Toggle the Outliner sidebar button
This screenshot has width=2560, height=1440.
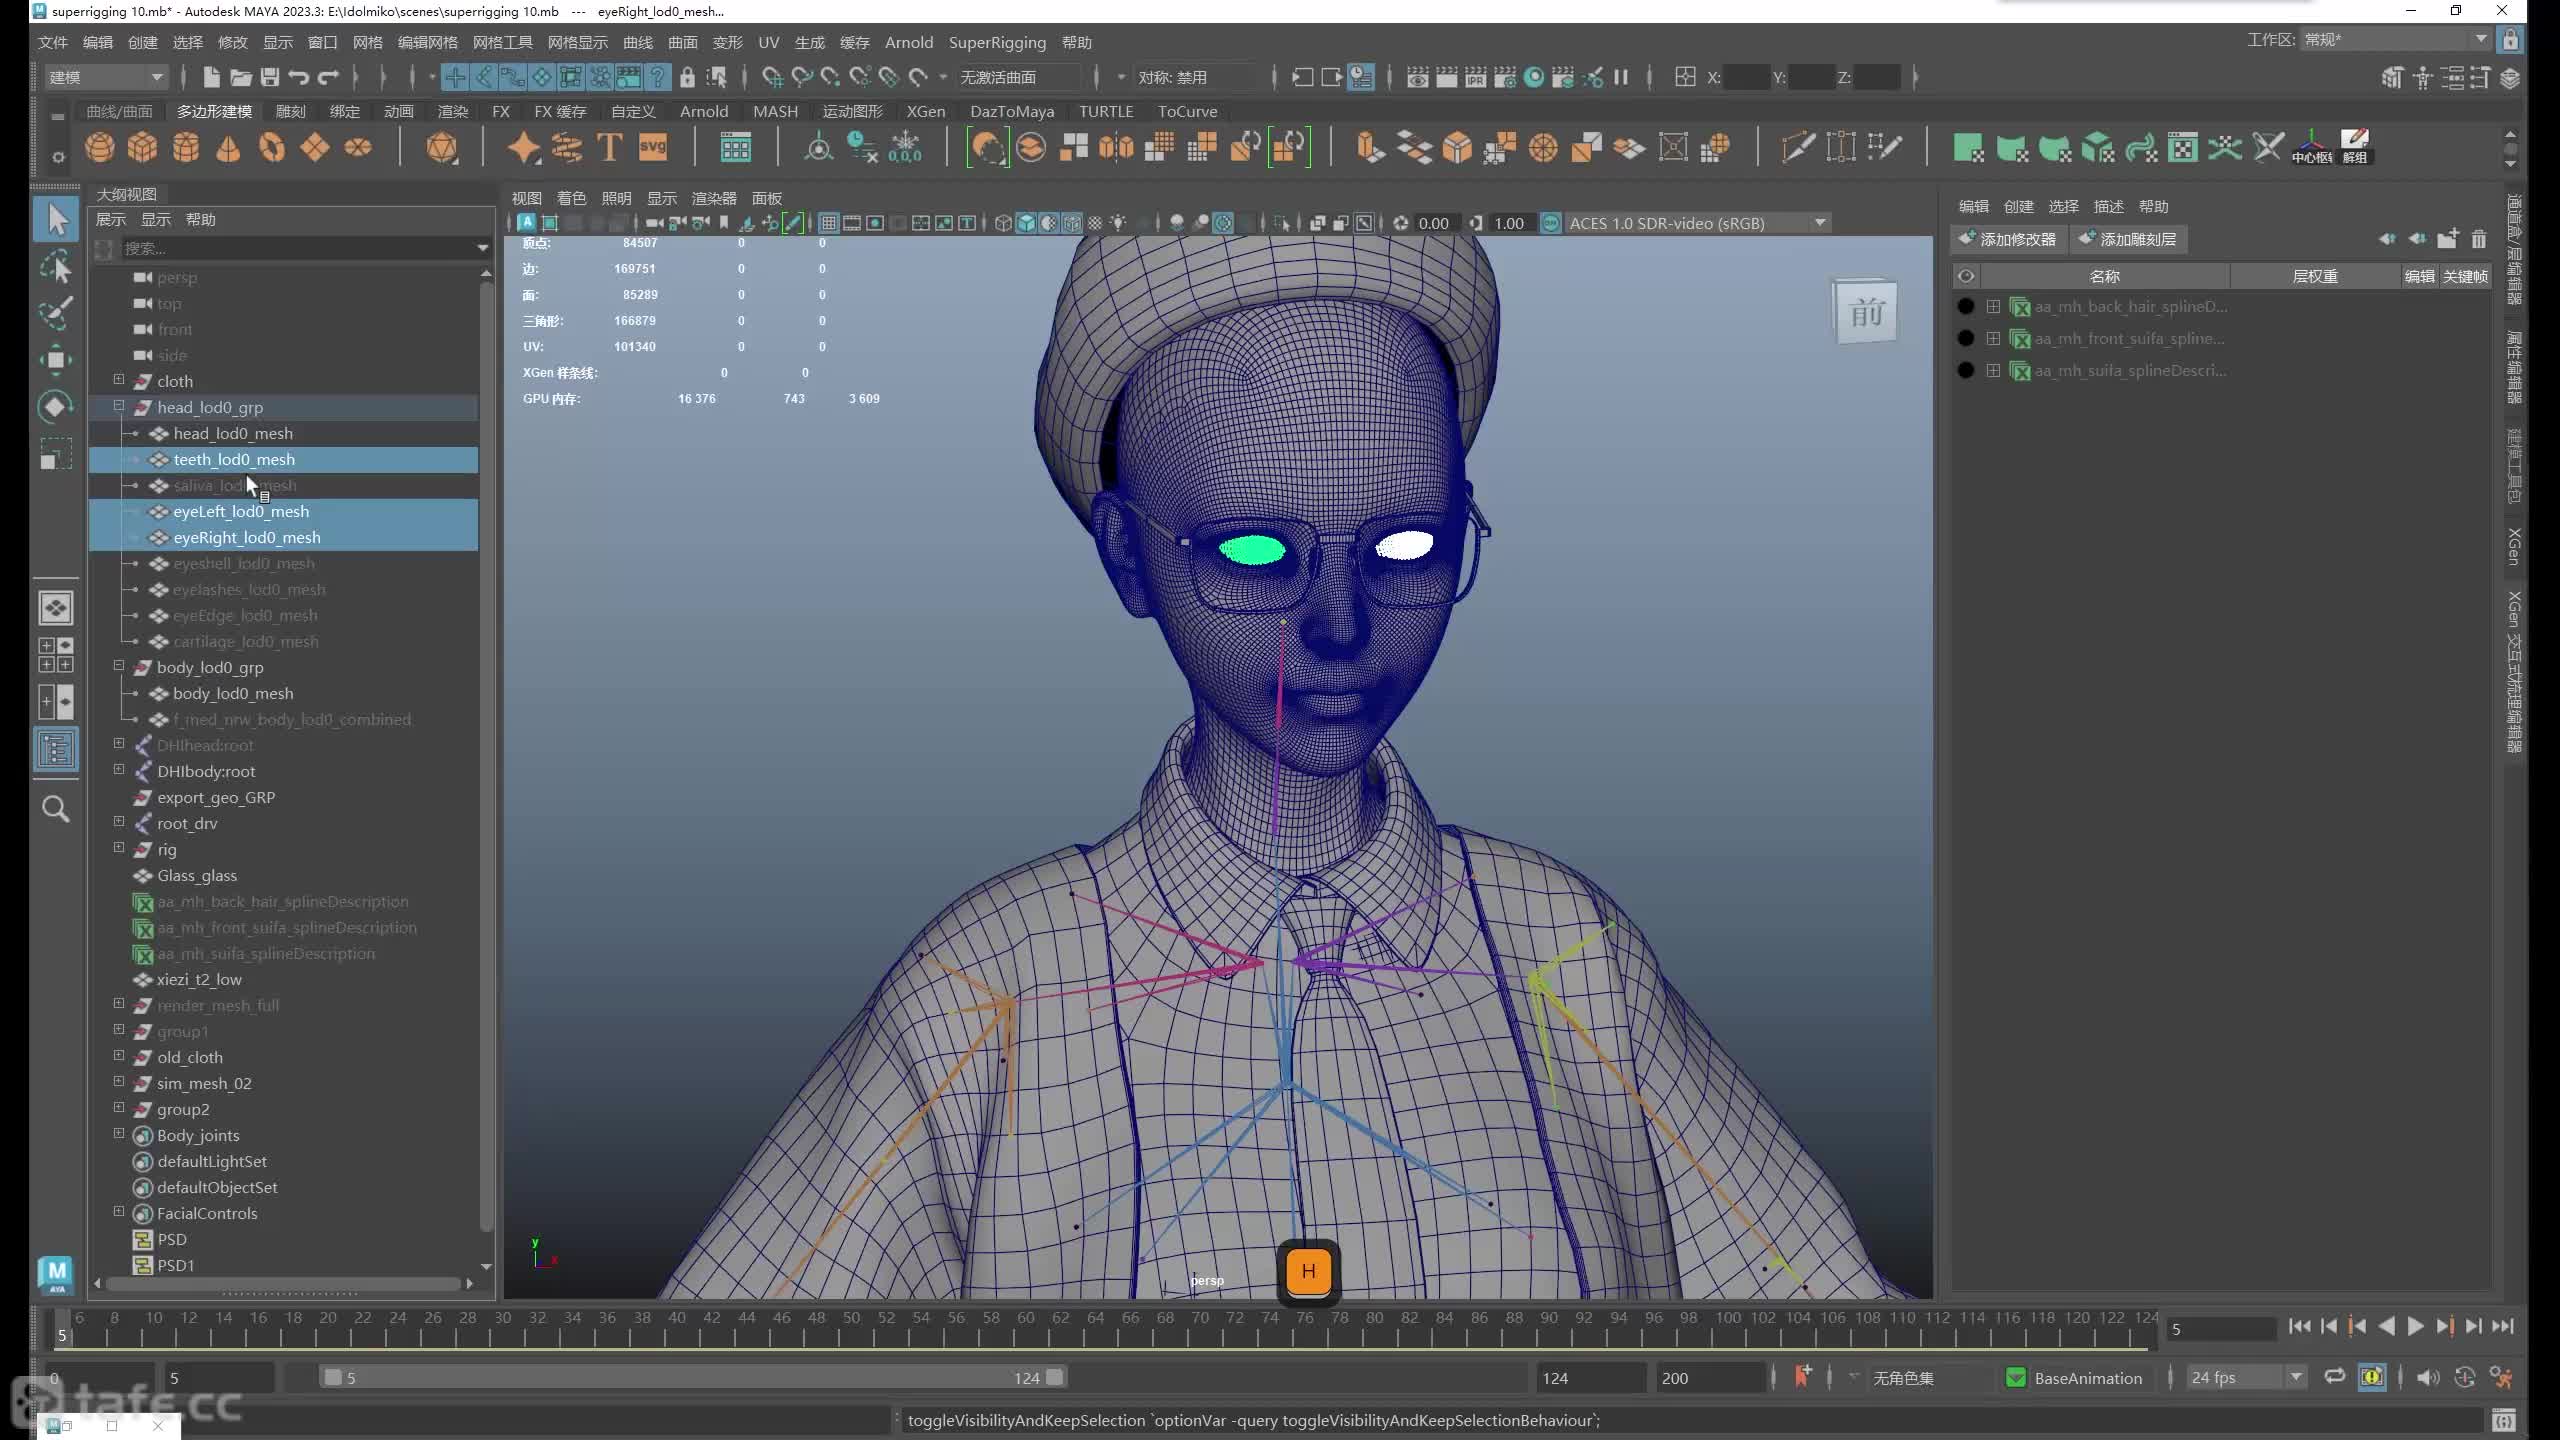[56, 749]
